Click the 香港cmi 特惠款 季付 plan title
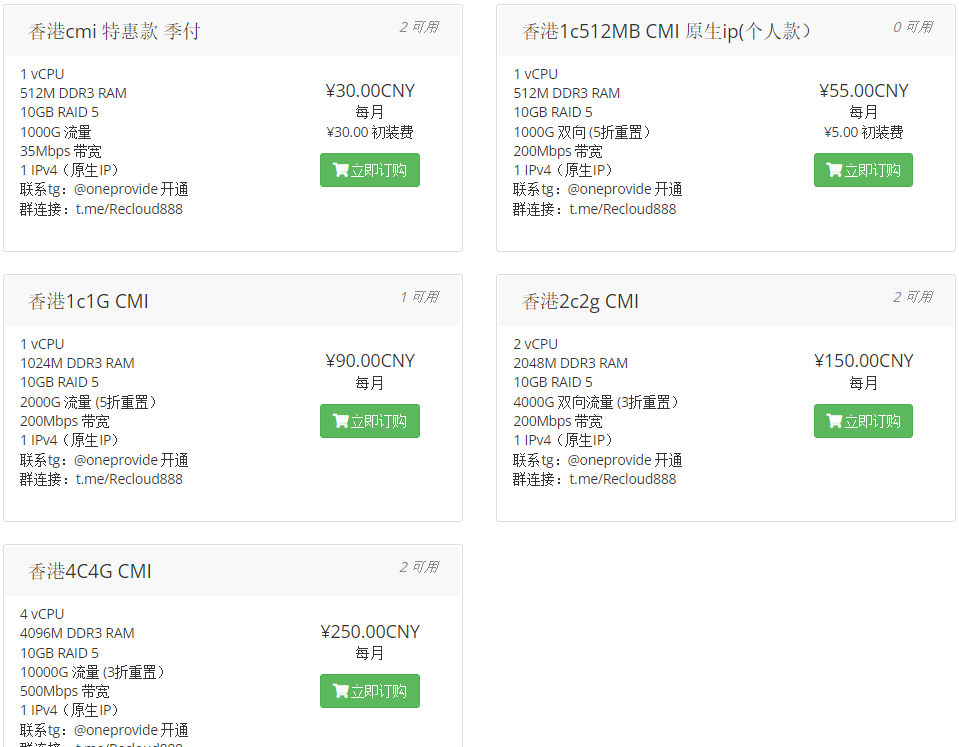Screen dimensions: 959x747 click(114, 31)
